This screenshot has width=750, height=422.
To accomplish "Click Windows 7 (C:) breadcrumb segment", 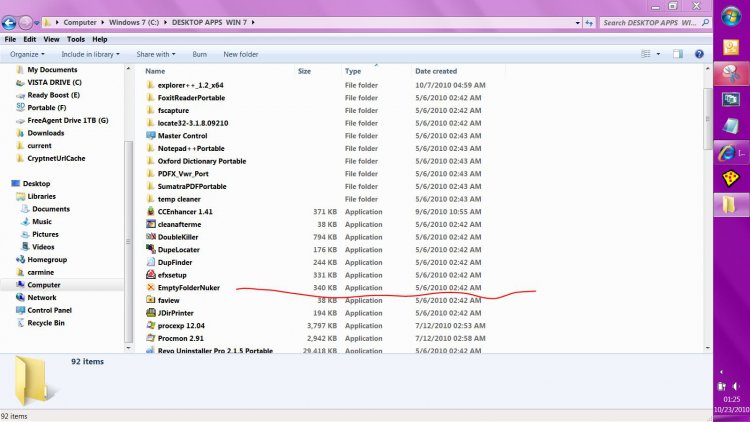I will click(x=134, y=22).
